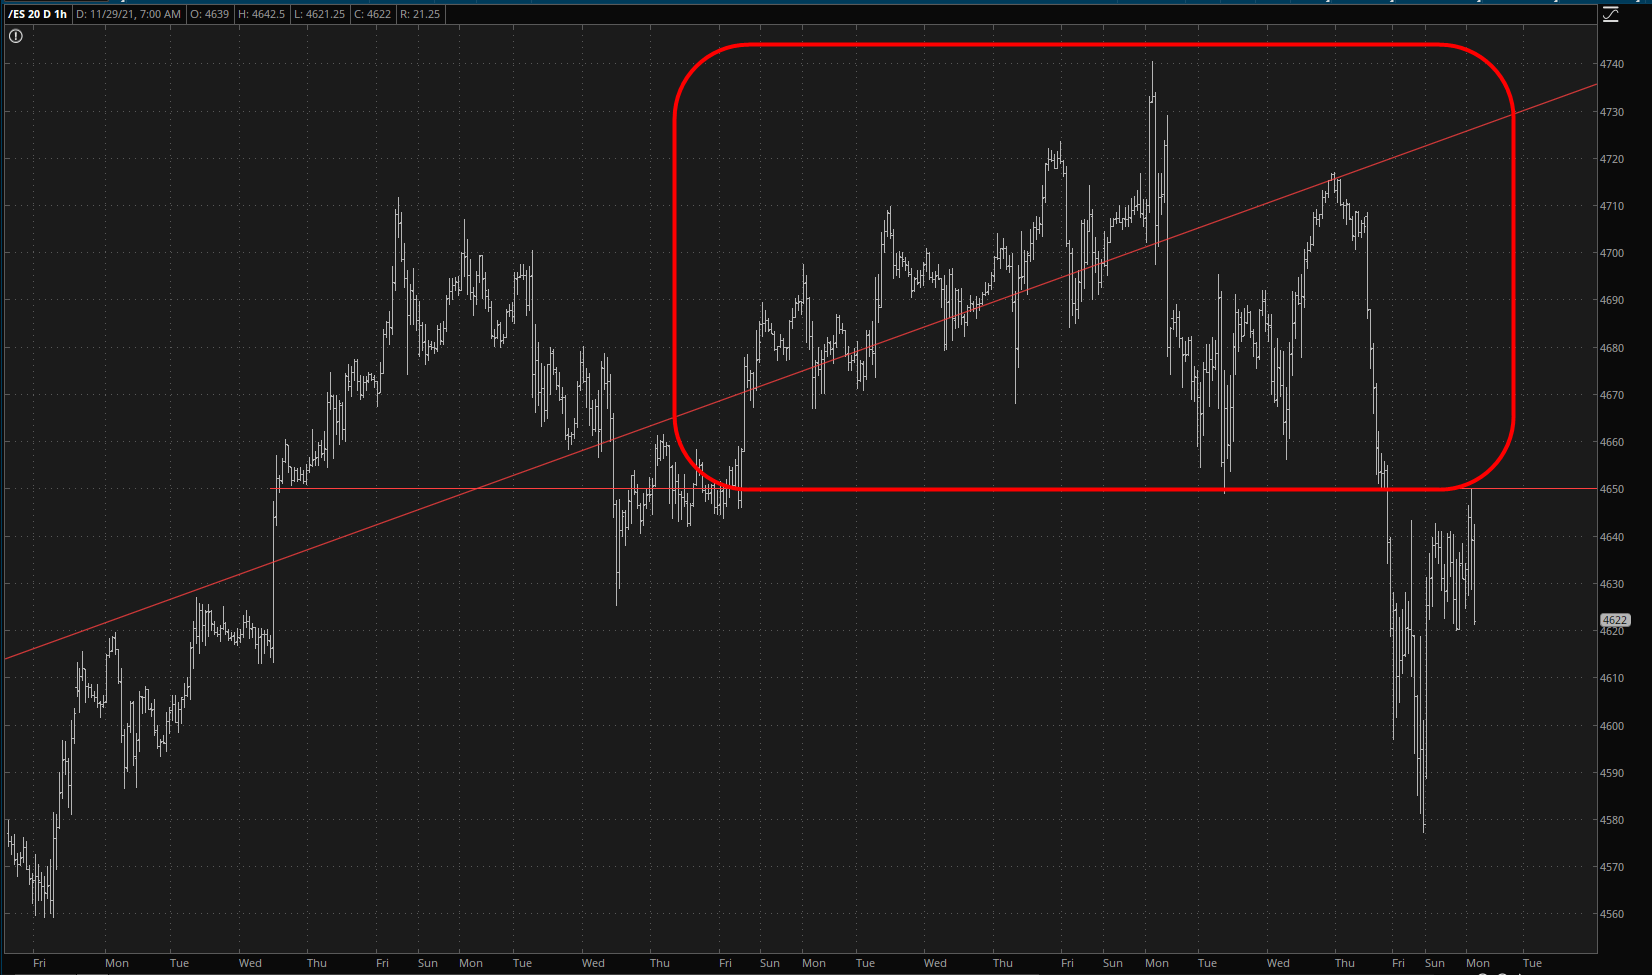Click the 4700 label on price axis
1652x975 pixels.
(x=1611, y=253)
